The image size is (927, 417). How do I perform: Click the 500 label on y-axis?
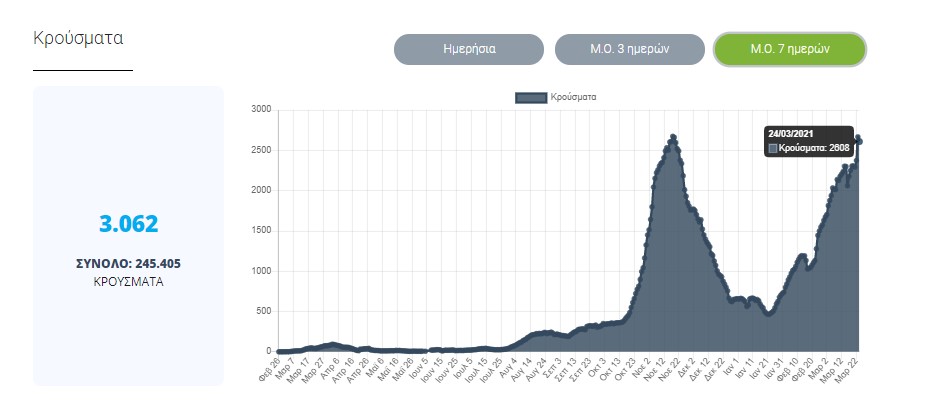(263, 311)
